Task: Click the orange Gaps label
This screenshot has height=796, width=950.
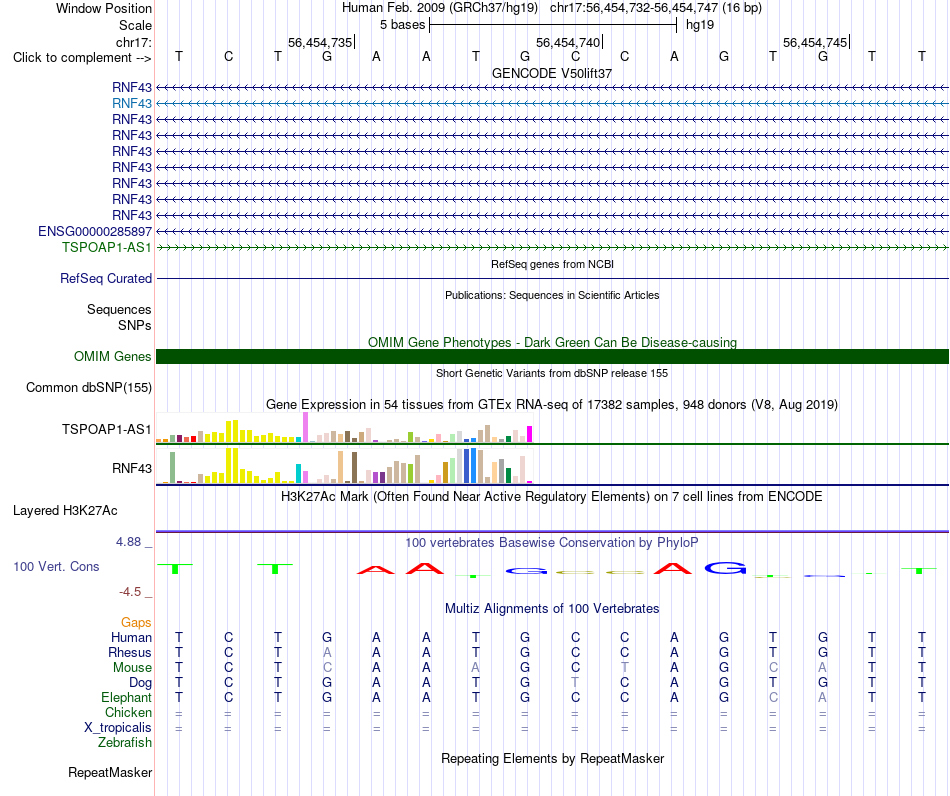Action: point(136,623)
